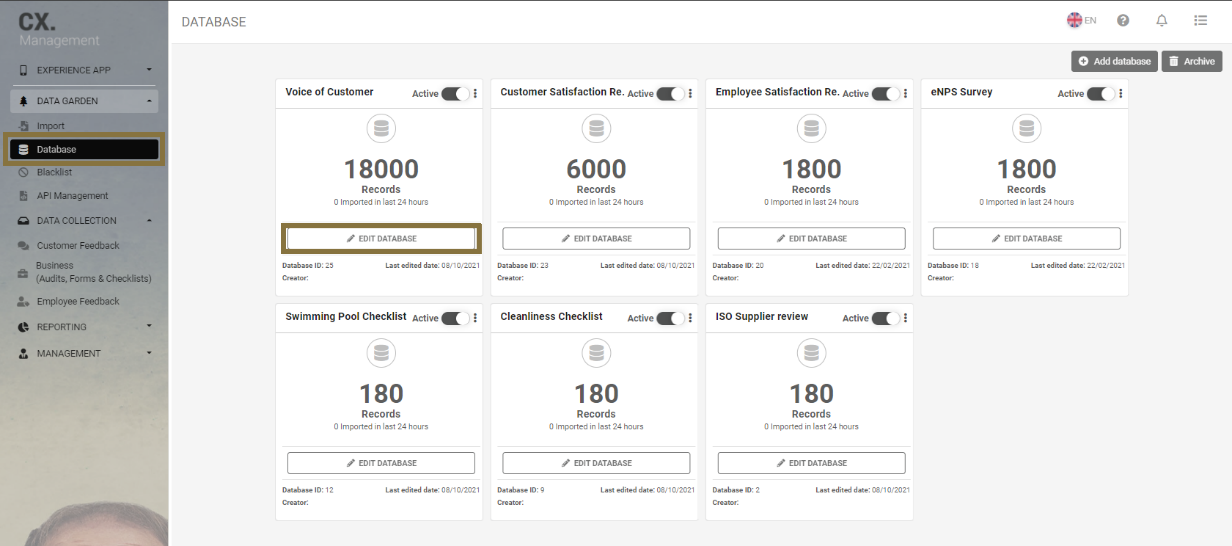Click Database ID: 25 text

pyautogui.click(x=308, y=266)
